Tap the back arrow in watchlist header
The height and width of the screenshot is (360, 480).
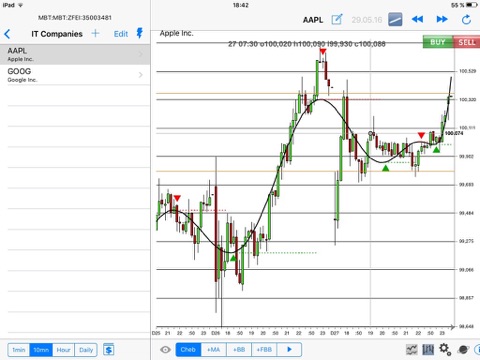coord(7,34)
